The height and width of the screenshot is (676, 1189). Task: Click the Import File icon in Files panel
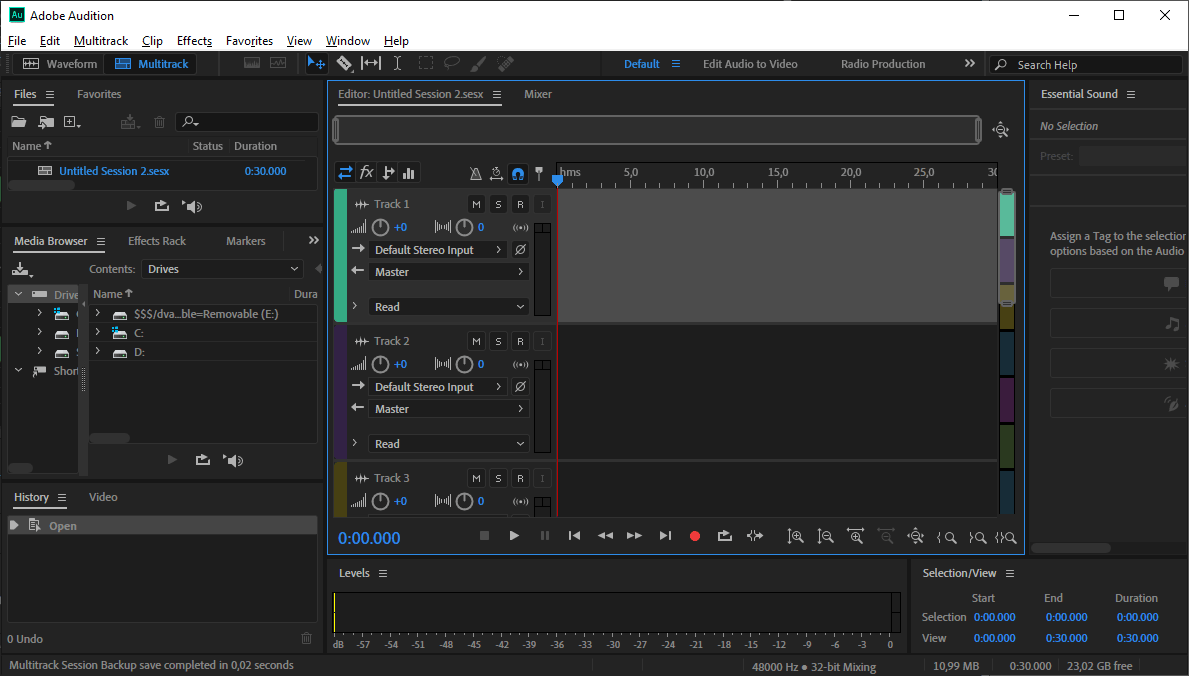46,121
